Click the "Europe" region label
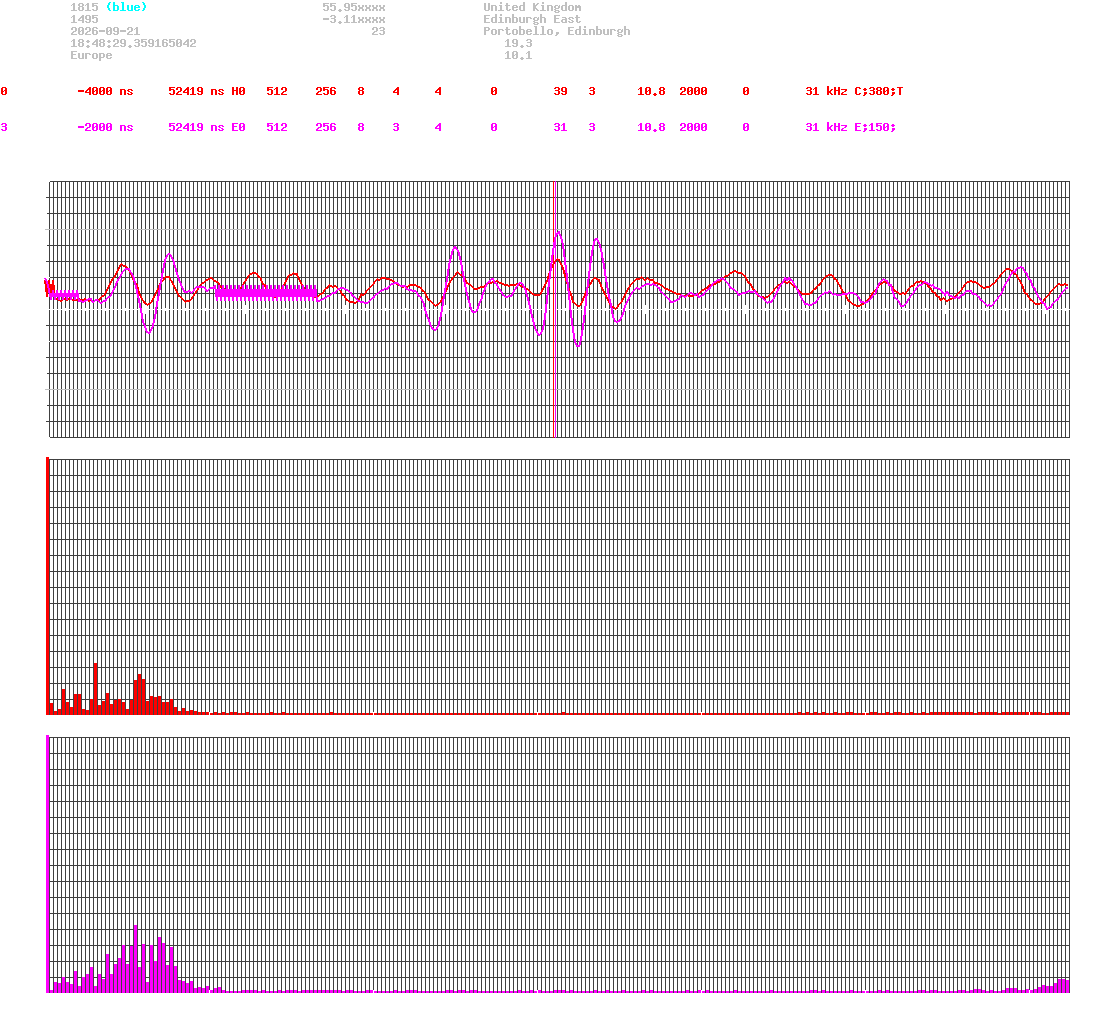 click(91, 55)
